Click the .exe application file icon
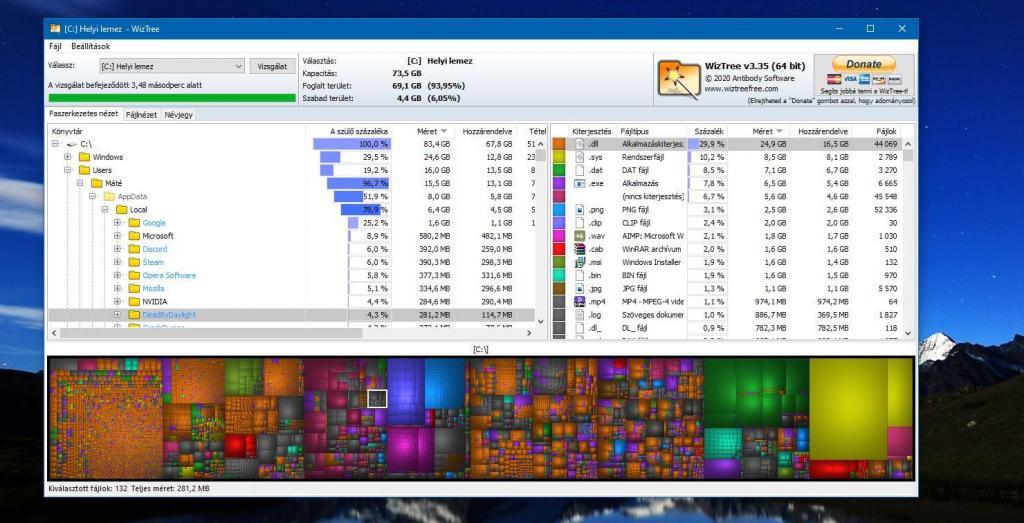Screen dimensions: 1024x523 pos(580,183)
